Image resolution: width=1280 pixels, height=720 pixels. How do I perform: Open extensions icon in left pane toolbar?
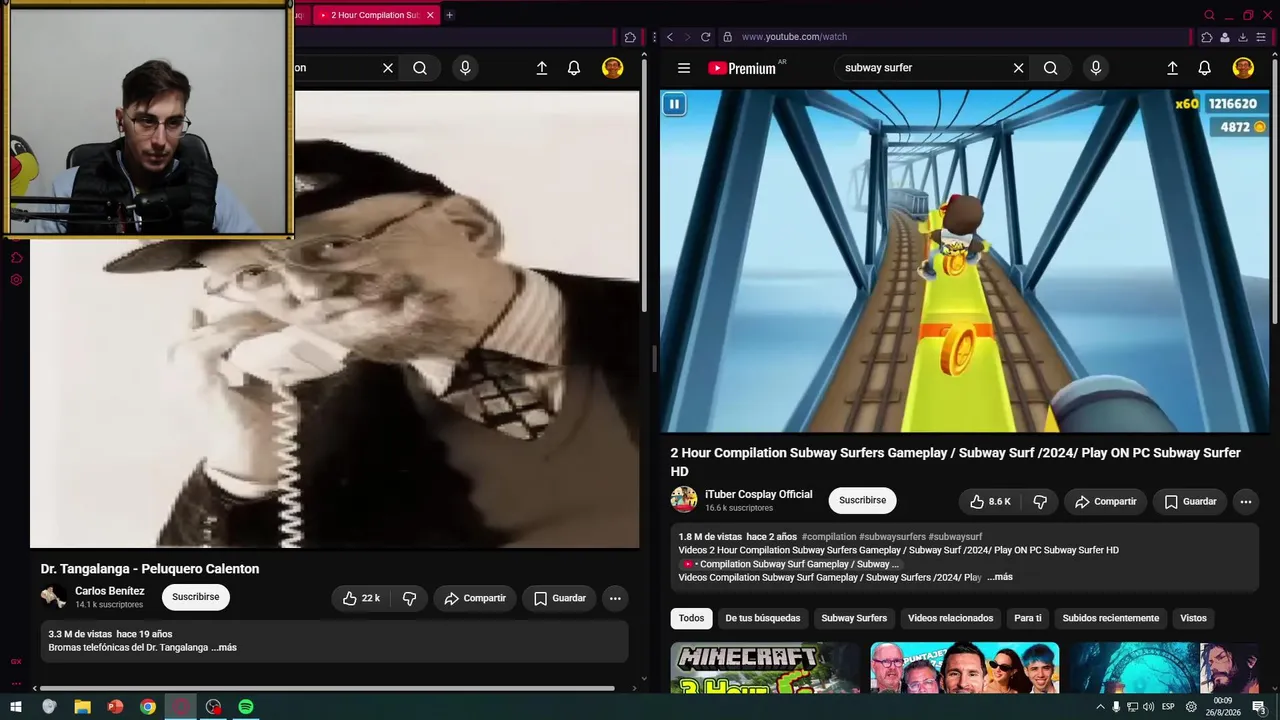pyautogui.click(x=630, y=37)
